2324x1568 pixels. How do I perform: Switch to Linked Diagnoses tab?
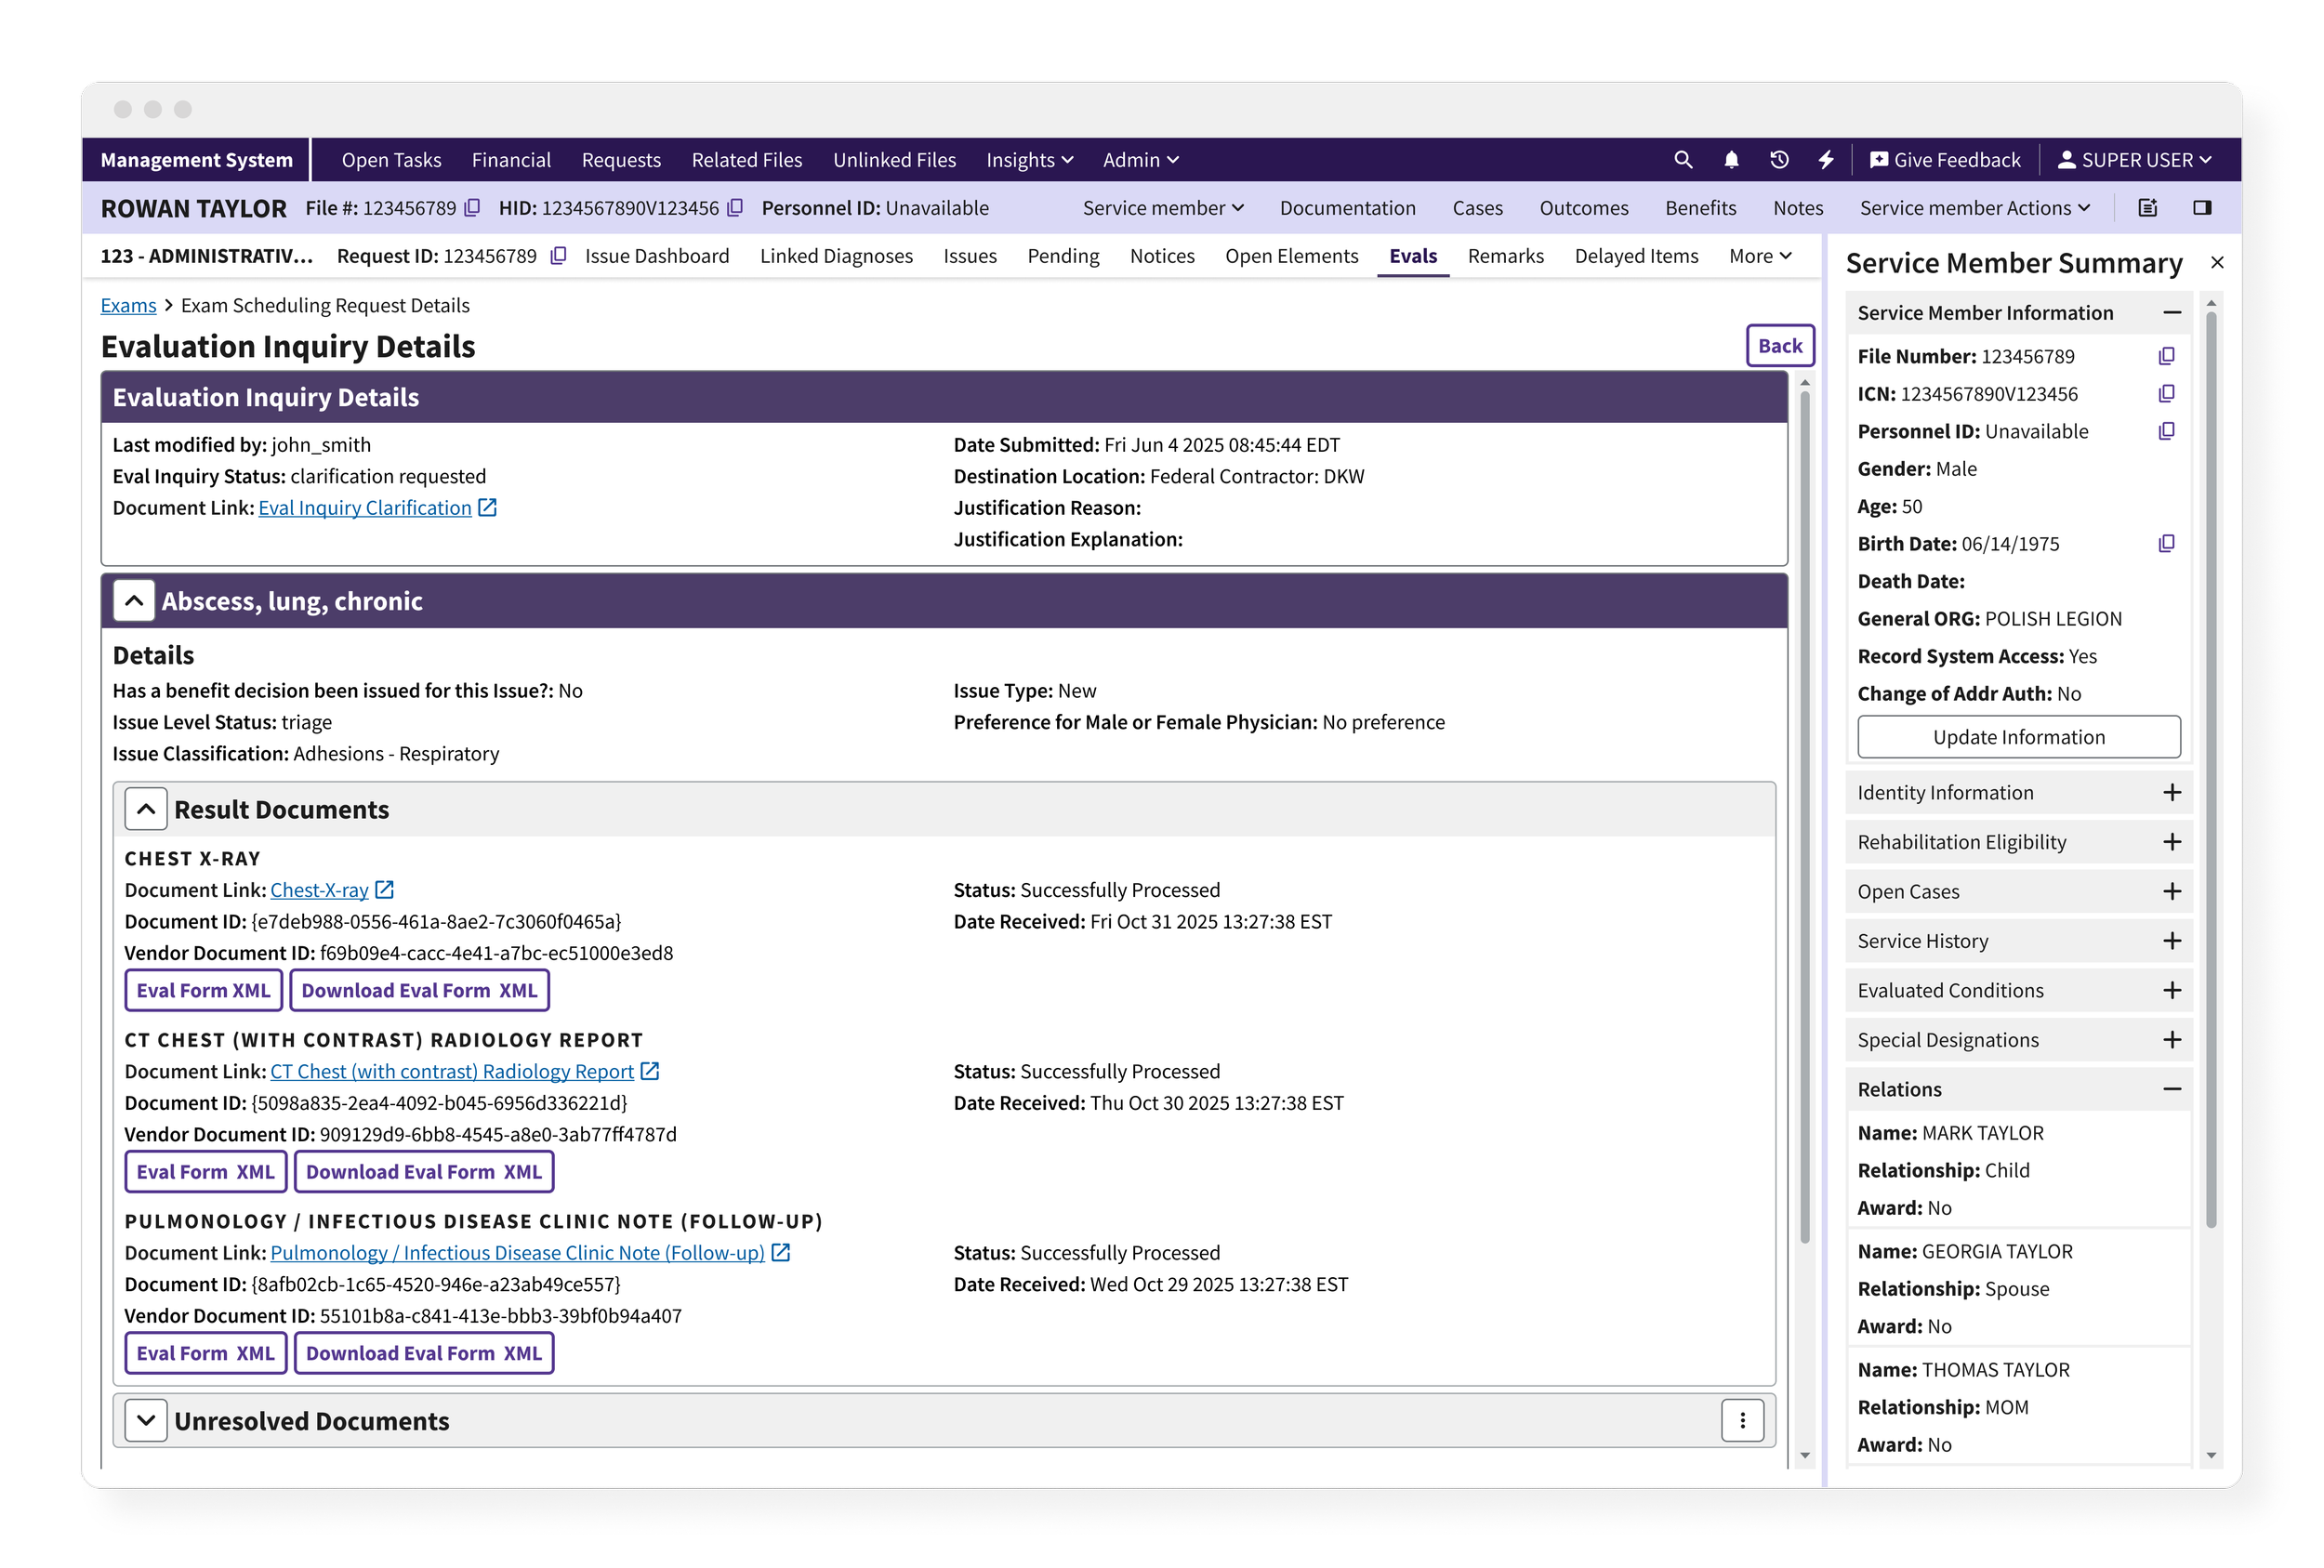point(836,256)
